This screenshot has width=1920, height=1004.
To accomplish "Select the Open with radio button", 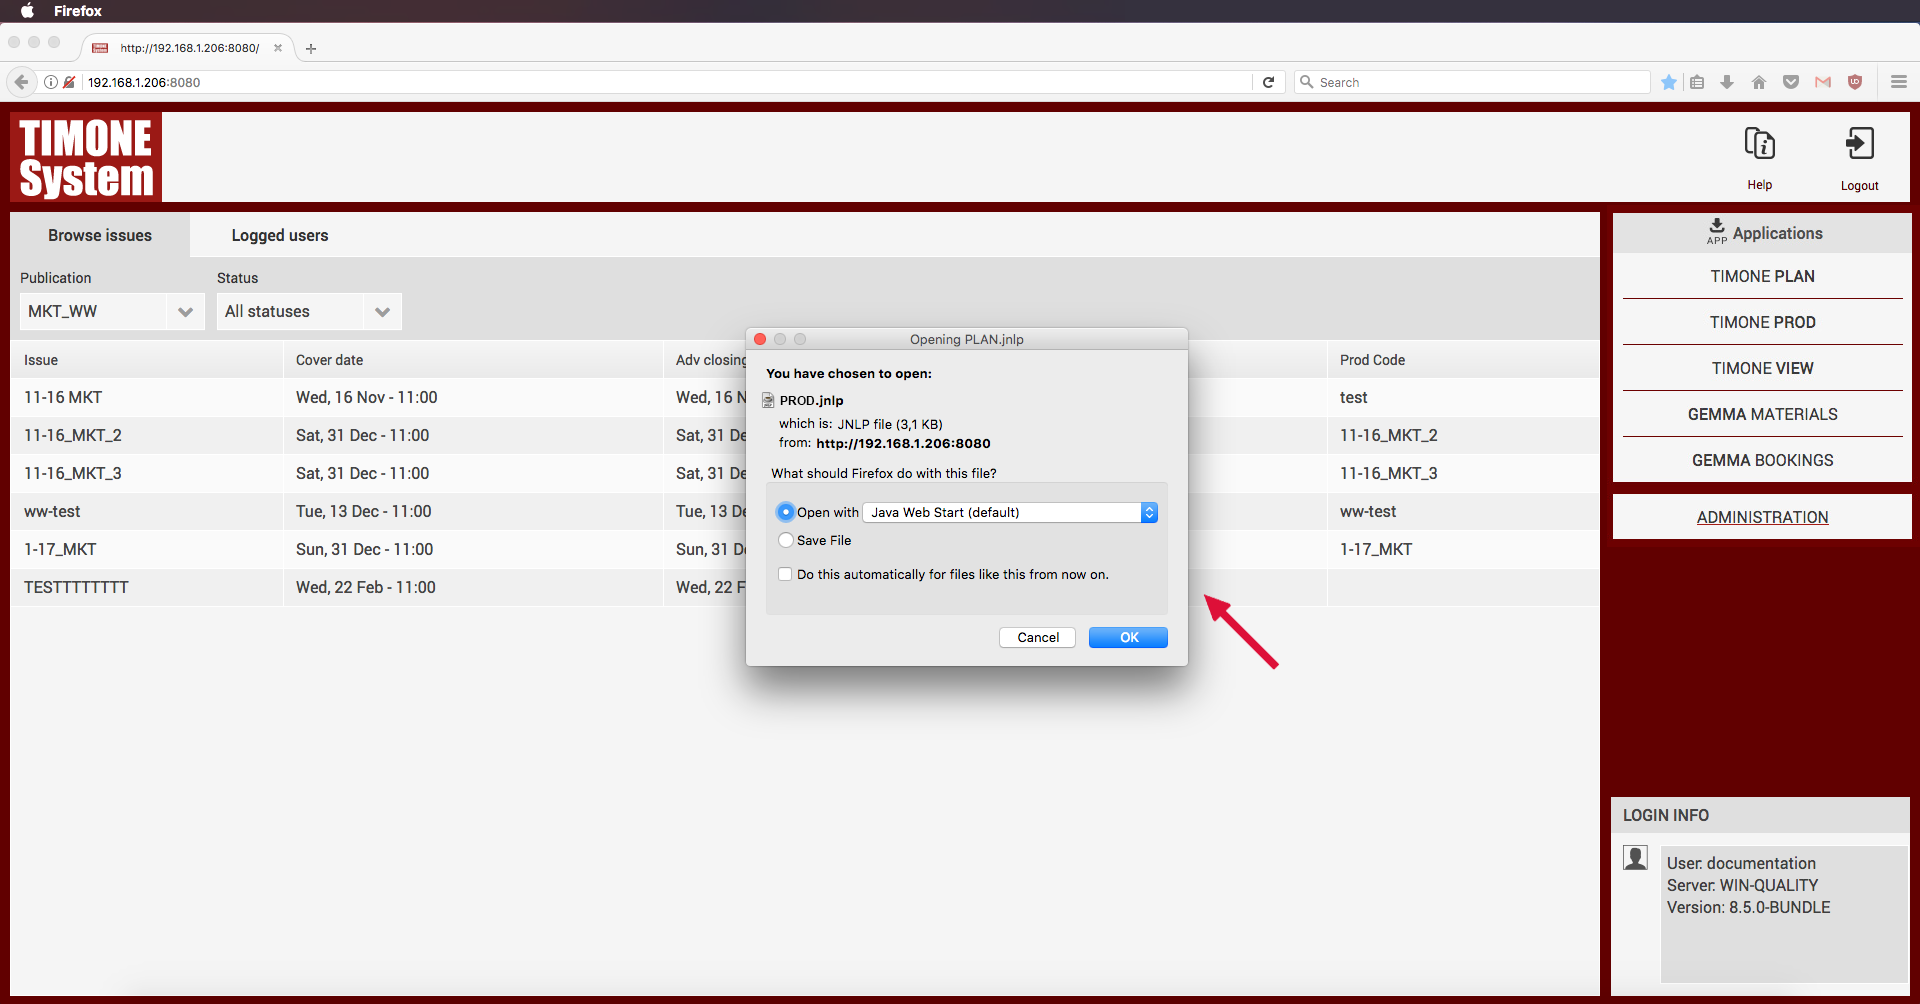I will click(786, 512).
